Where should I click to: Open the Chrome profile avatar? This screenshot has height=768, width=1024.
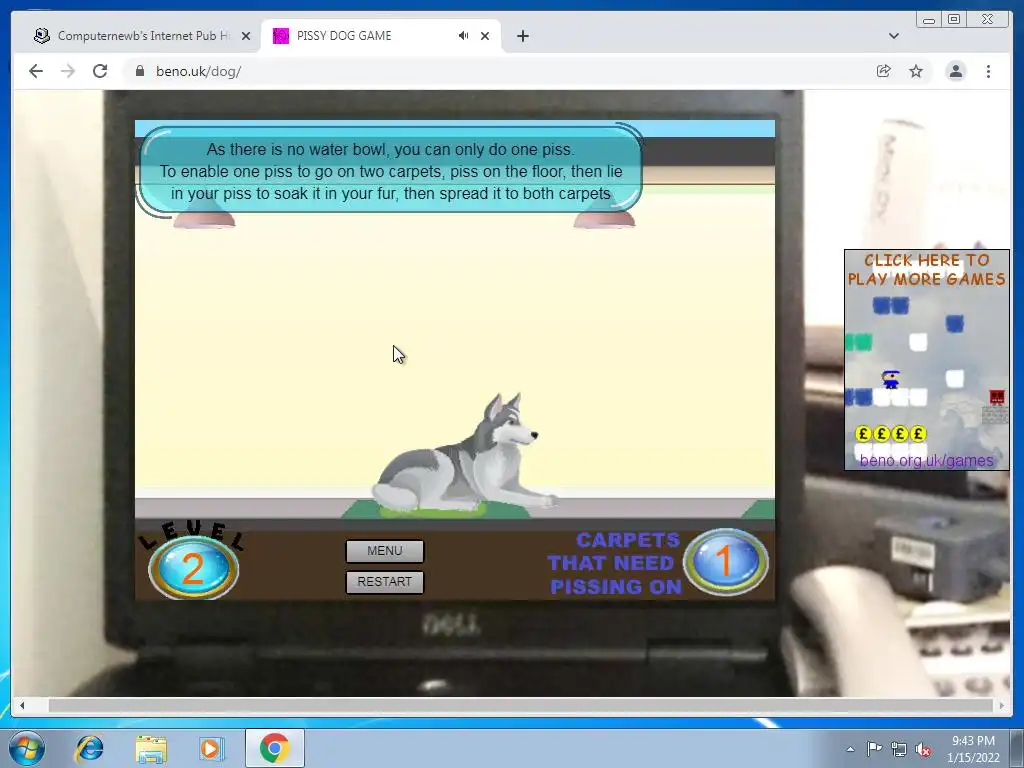pyautogui.click(x=955, y=71)
